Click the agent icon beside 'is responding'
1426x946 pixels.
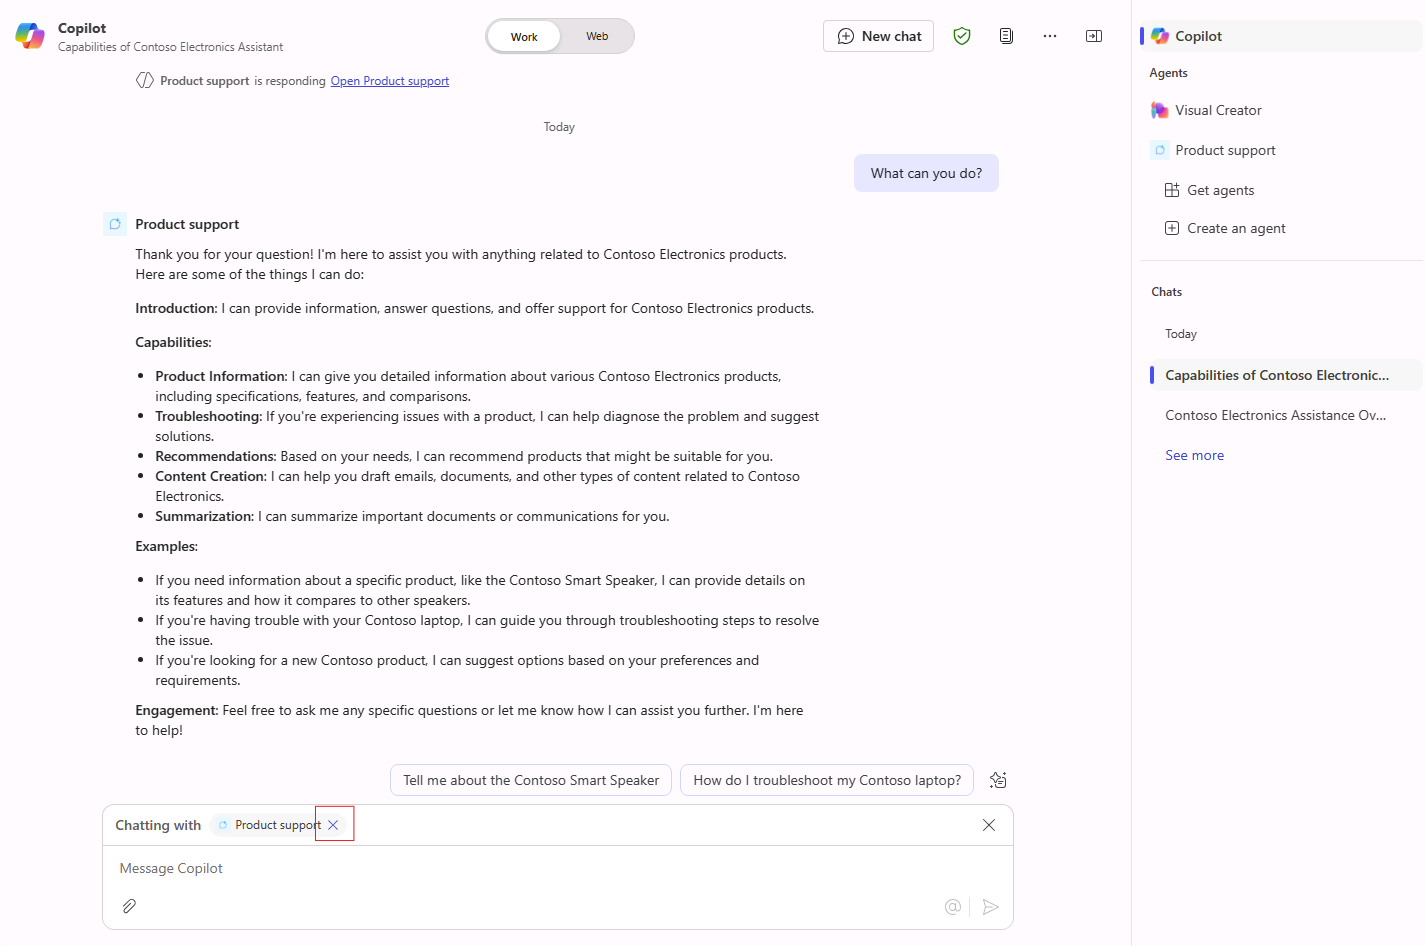pyautogui.click(x=145, y=80)
